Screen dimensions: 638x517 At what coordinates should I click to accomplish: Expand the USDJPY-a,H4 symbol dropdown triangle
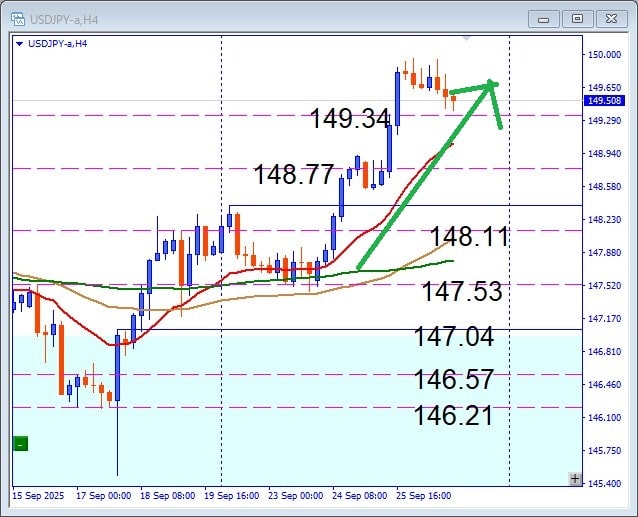click(19, 43)
